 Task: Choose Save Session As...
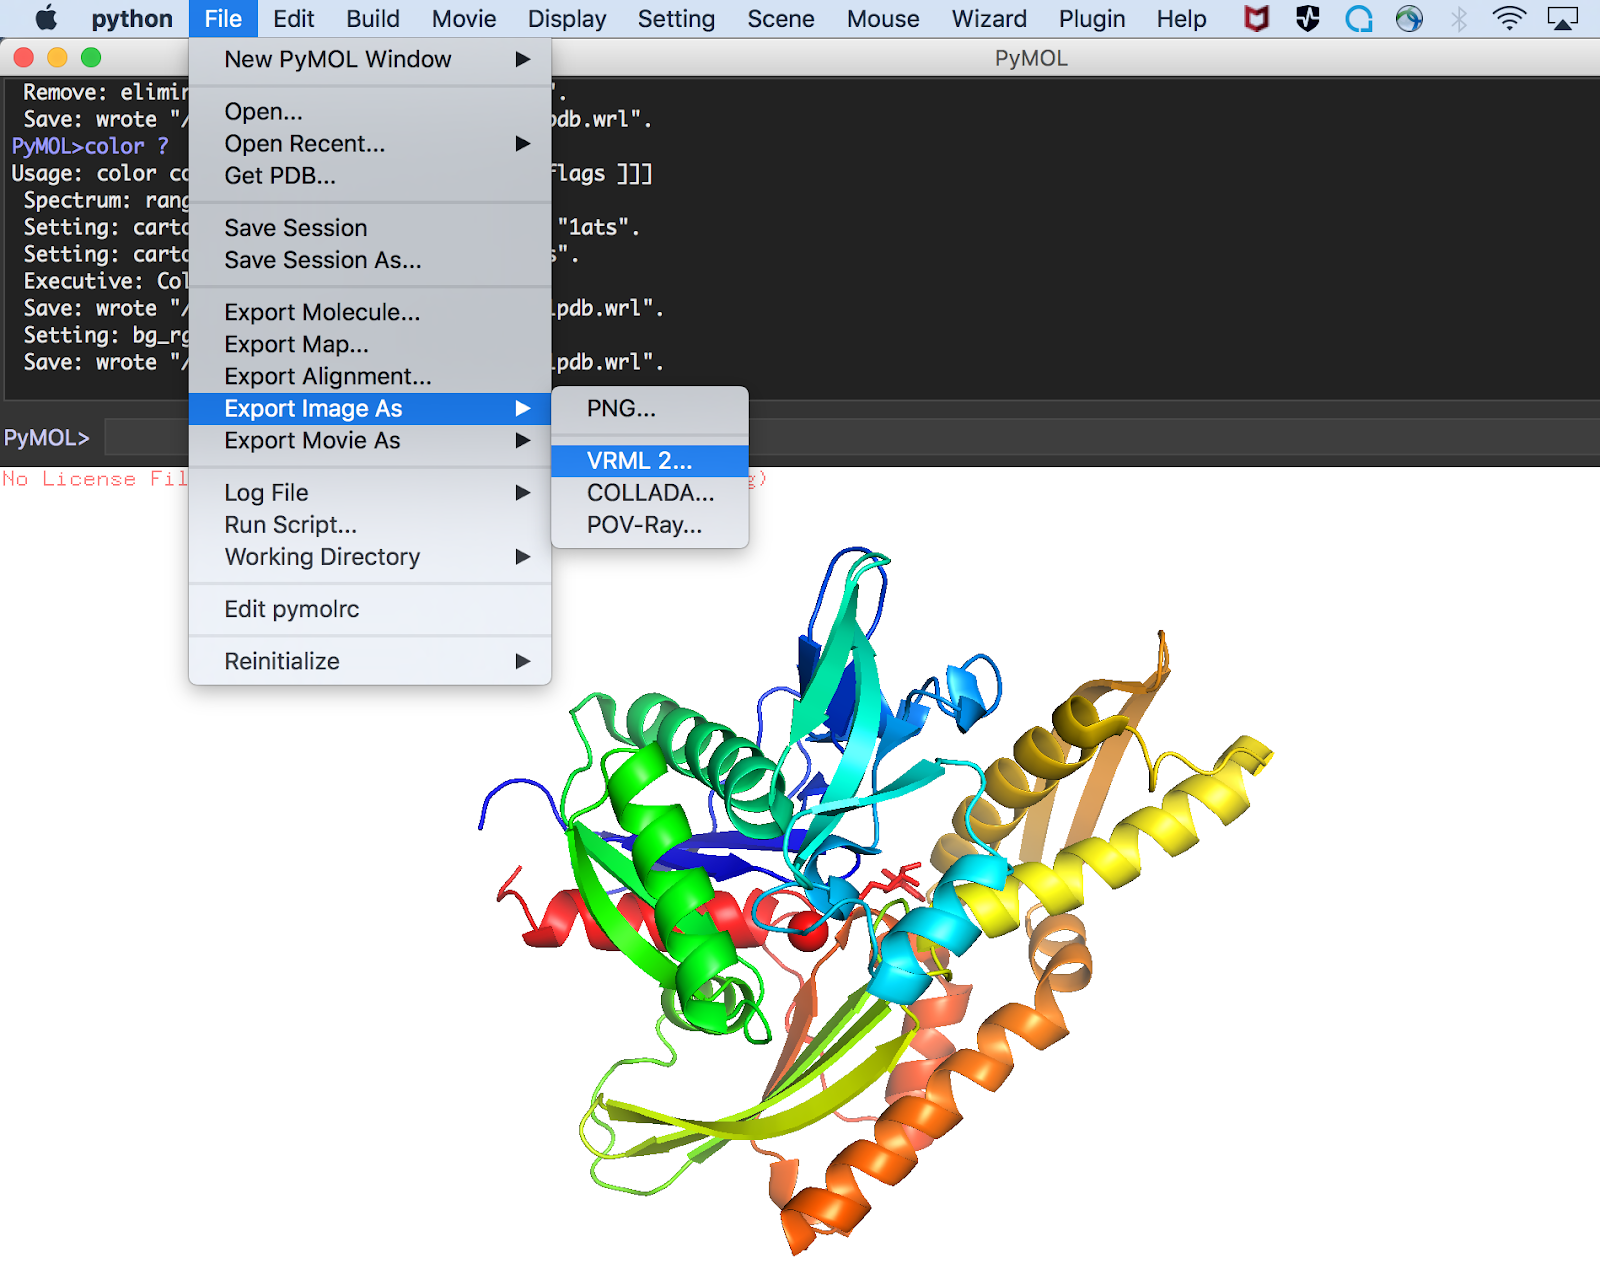click(x=370, y=260)
